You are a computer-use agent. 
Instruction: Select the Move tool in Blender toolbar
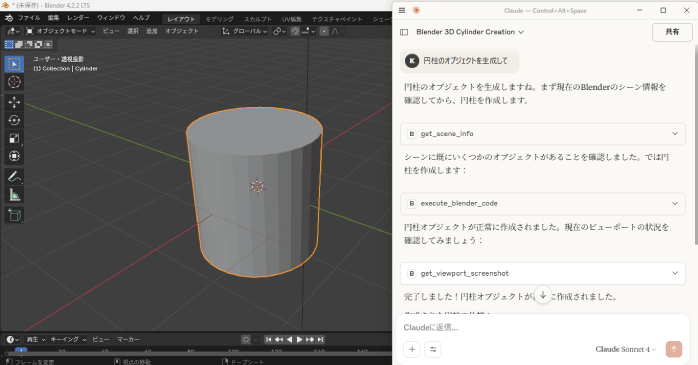[x=14, y=102]
